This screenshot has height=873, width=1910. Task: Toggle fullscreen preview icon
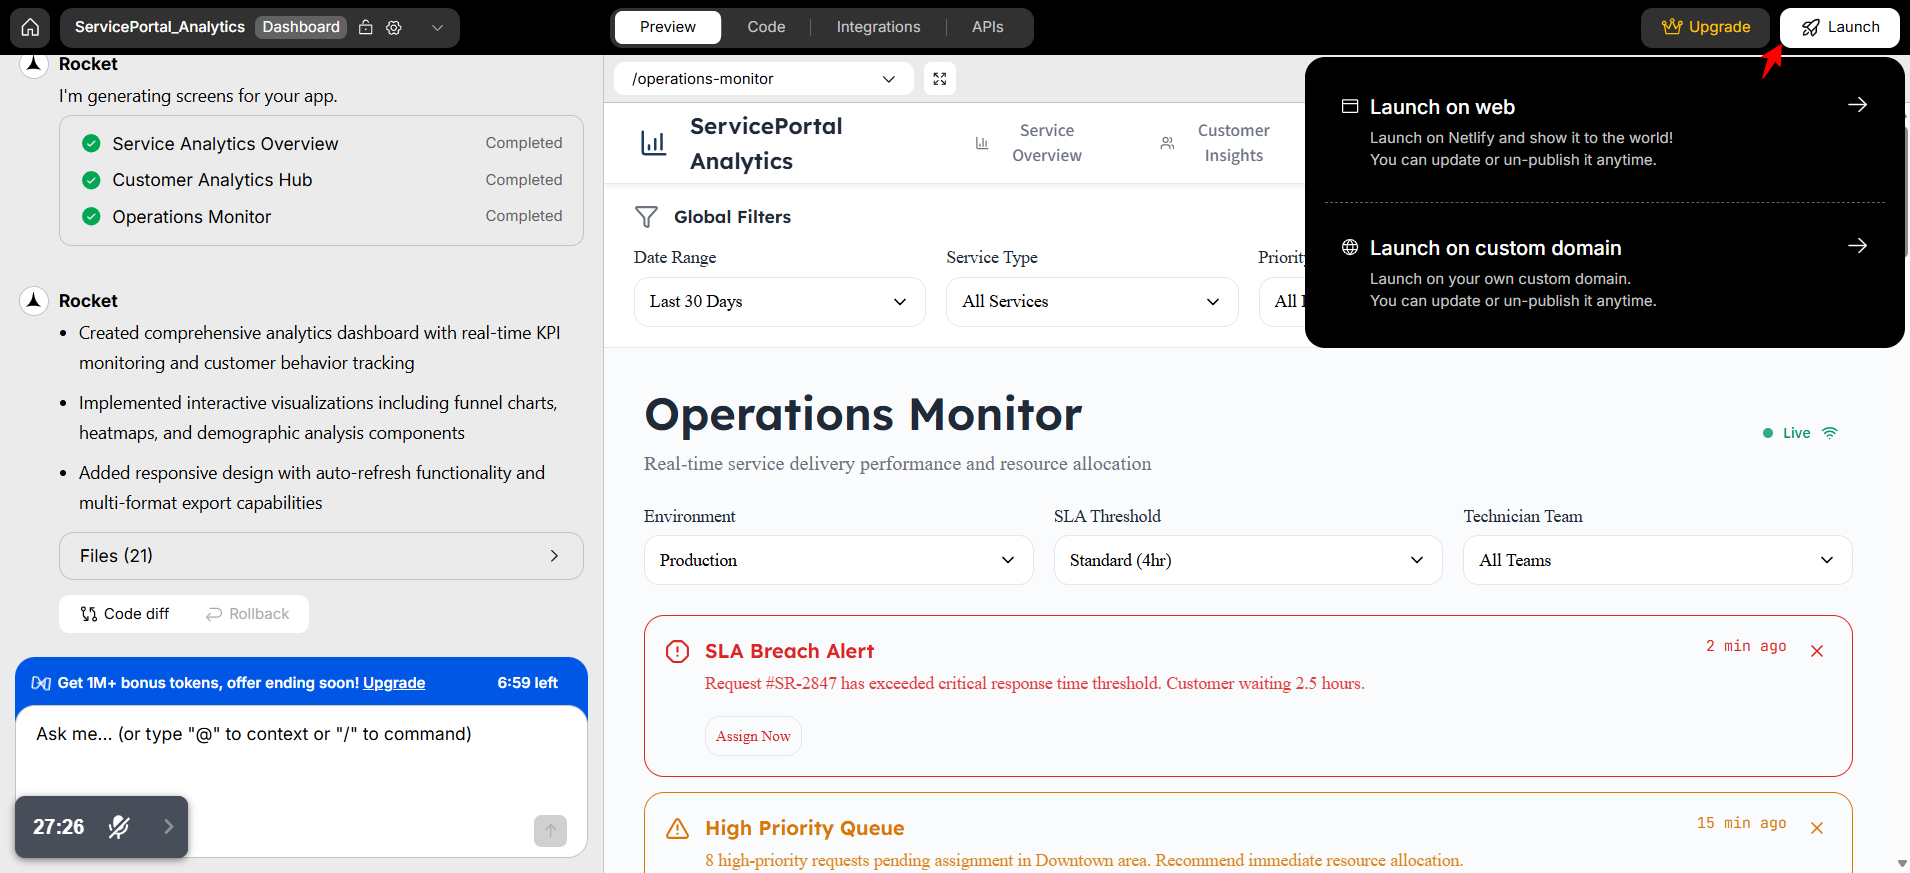pyautogui.click(x=940, y=79)
